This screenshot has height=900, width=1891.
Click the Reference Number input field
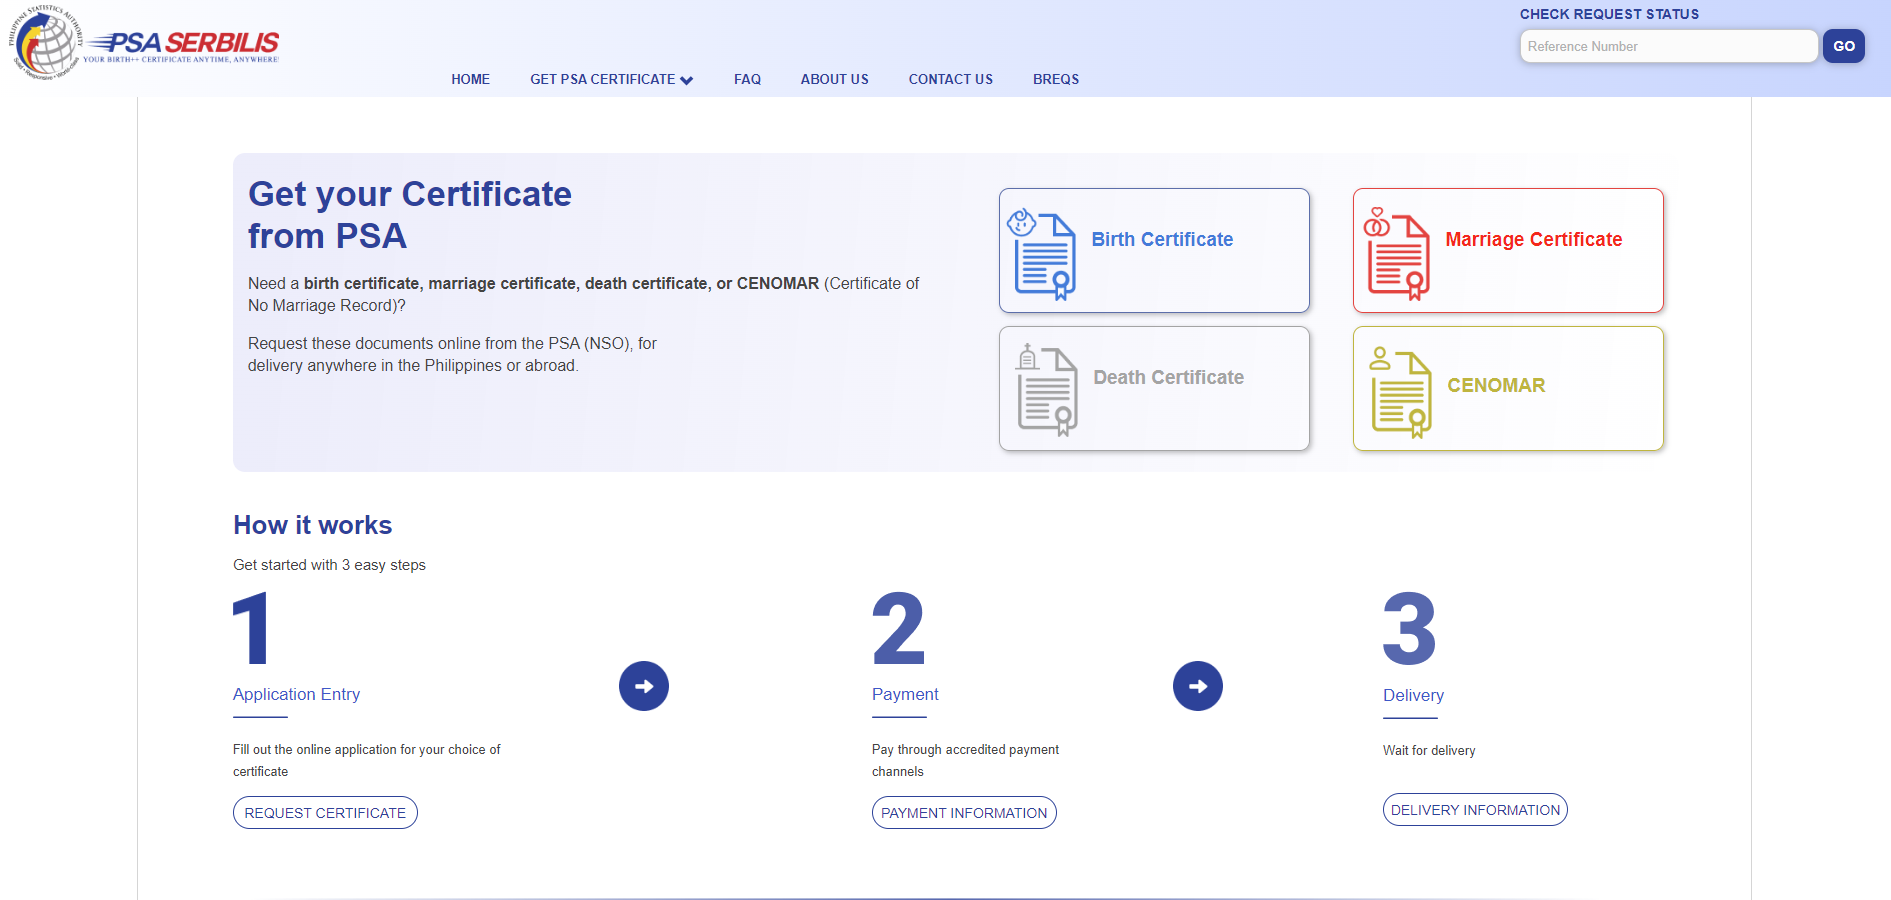[x=1668, y=46]
